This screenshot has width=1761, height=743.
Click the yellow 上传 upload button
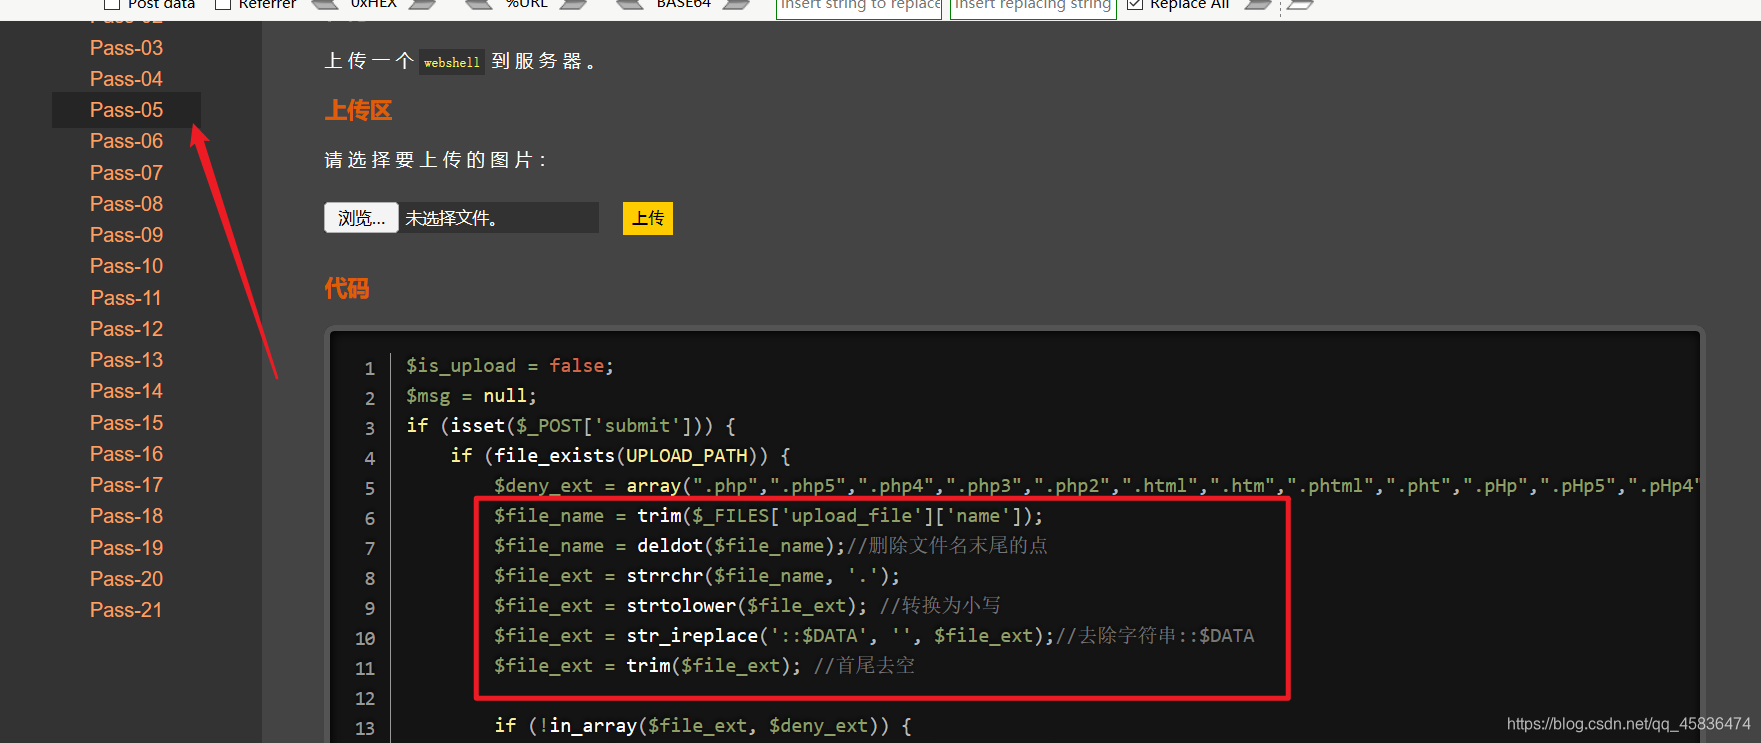tap(648, 218)
